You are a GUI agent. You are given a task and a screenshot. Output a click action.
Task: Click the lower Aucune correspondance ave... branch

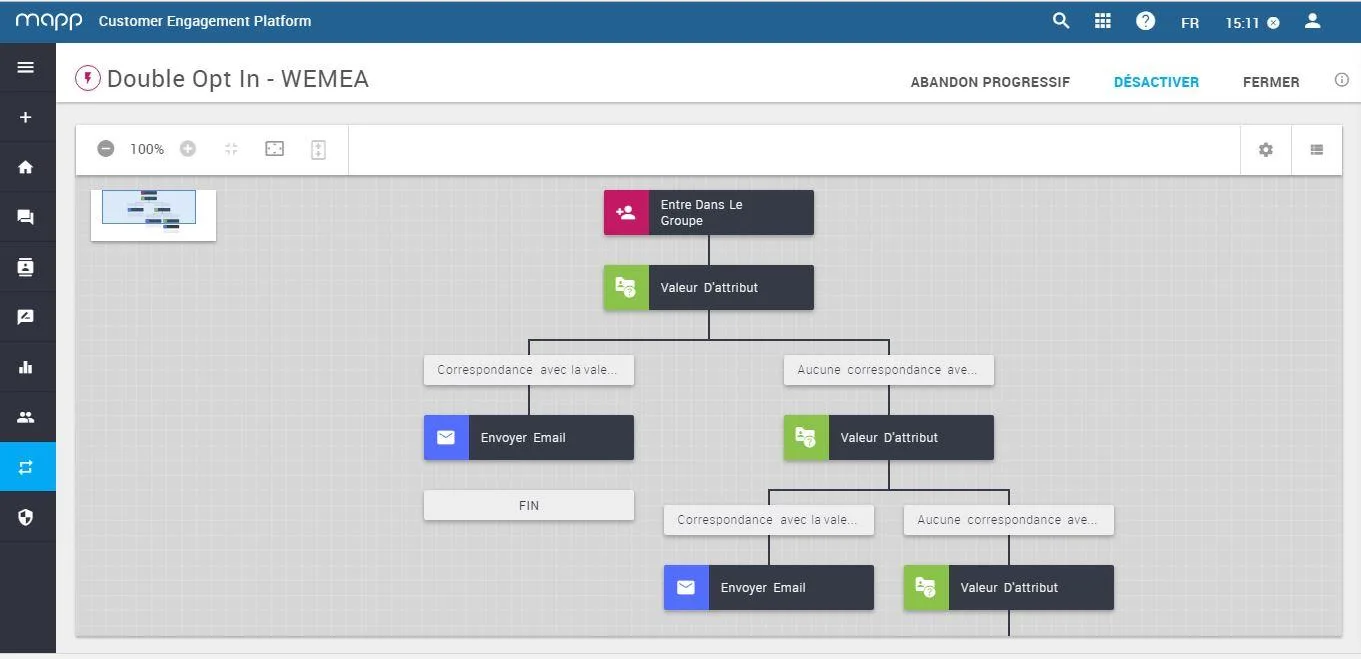[1009, 520]
